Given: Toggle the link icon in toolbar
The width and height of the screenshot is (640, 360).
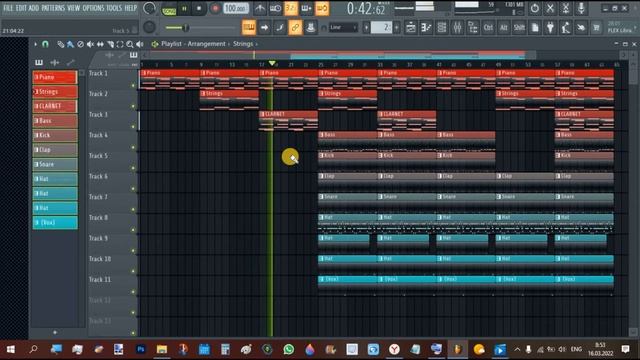Looking at the screenshot, I should pyautogui.click(x=295, y=27).
